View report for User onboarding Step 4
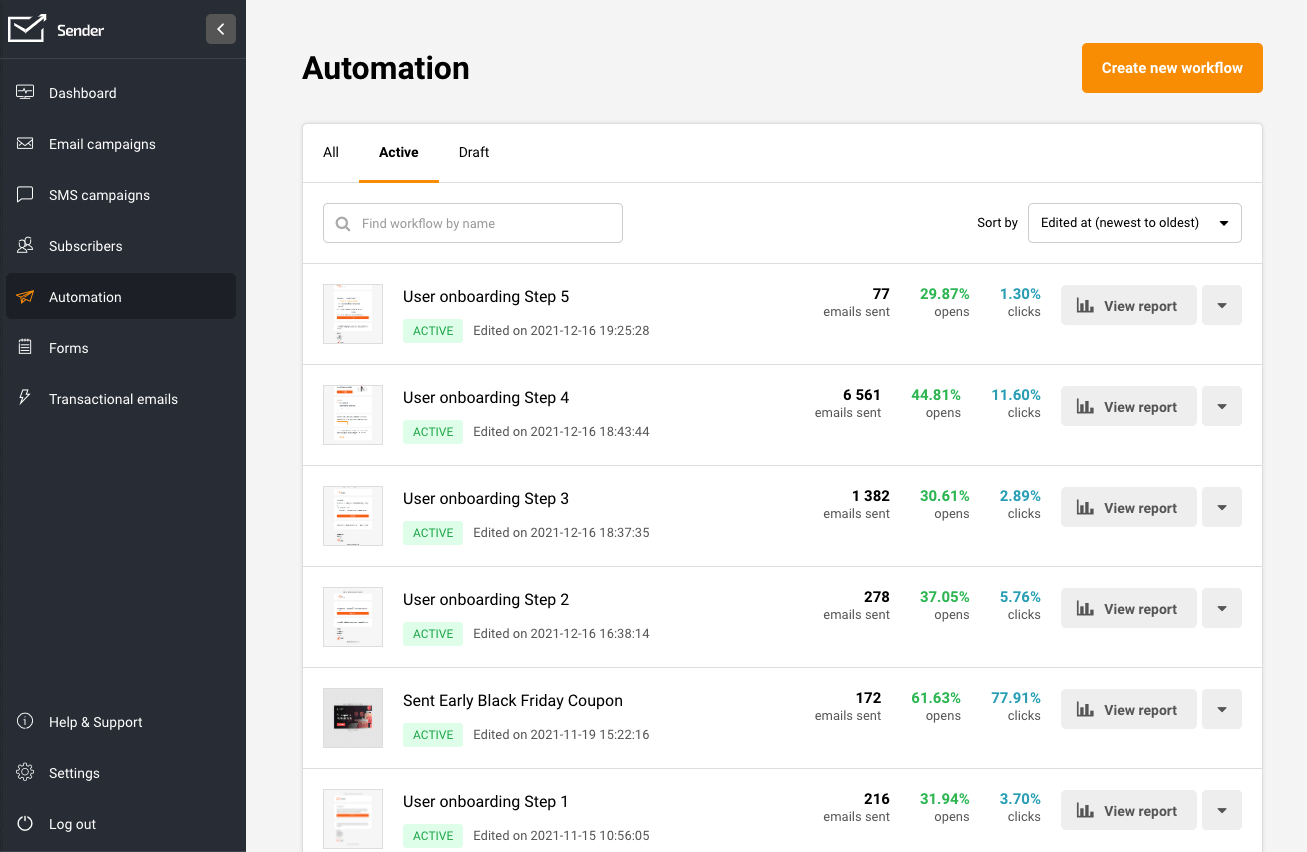 (x=1128, y=406)
